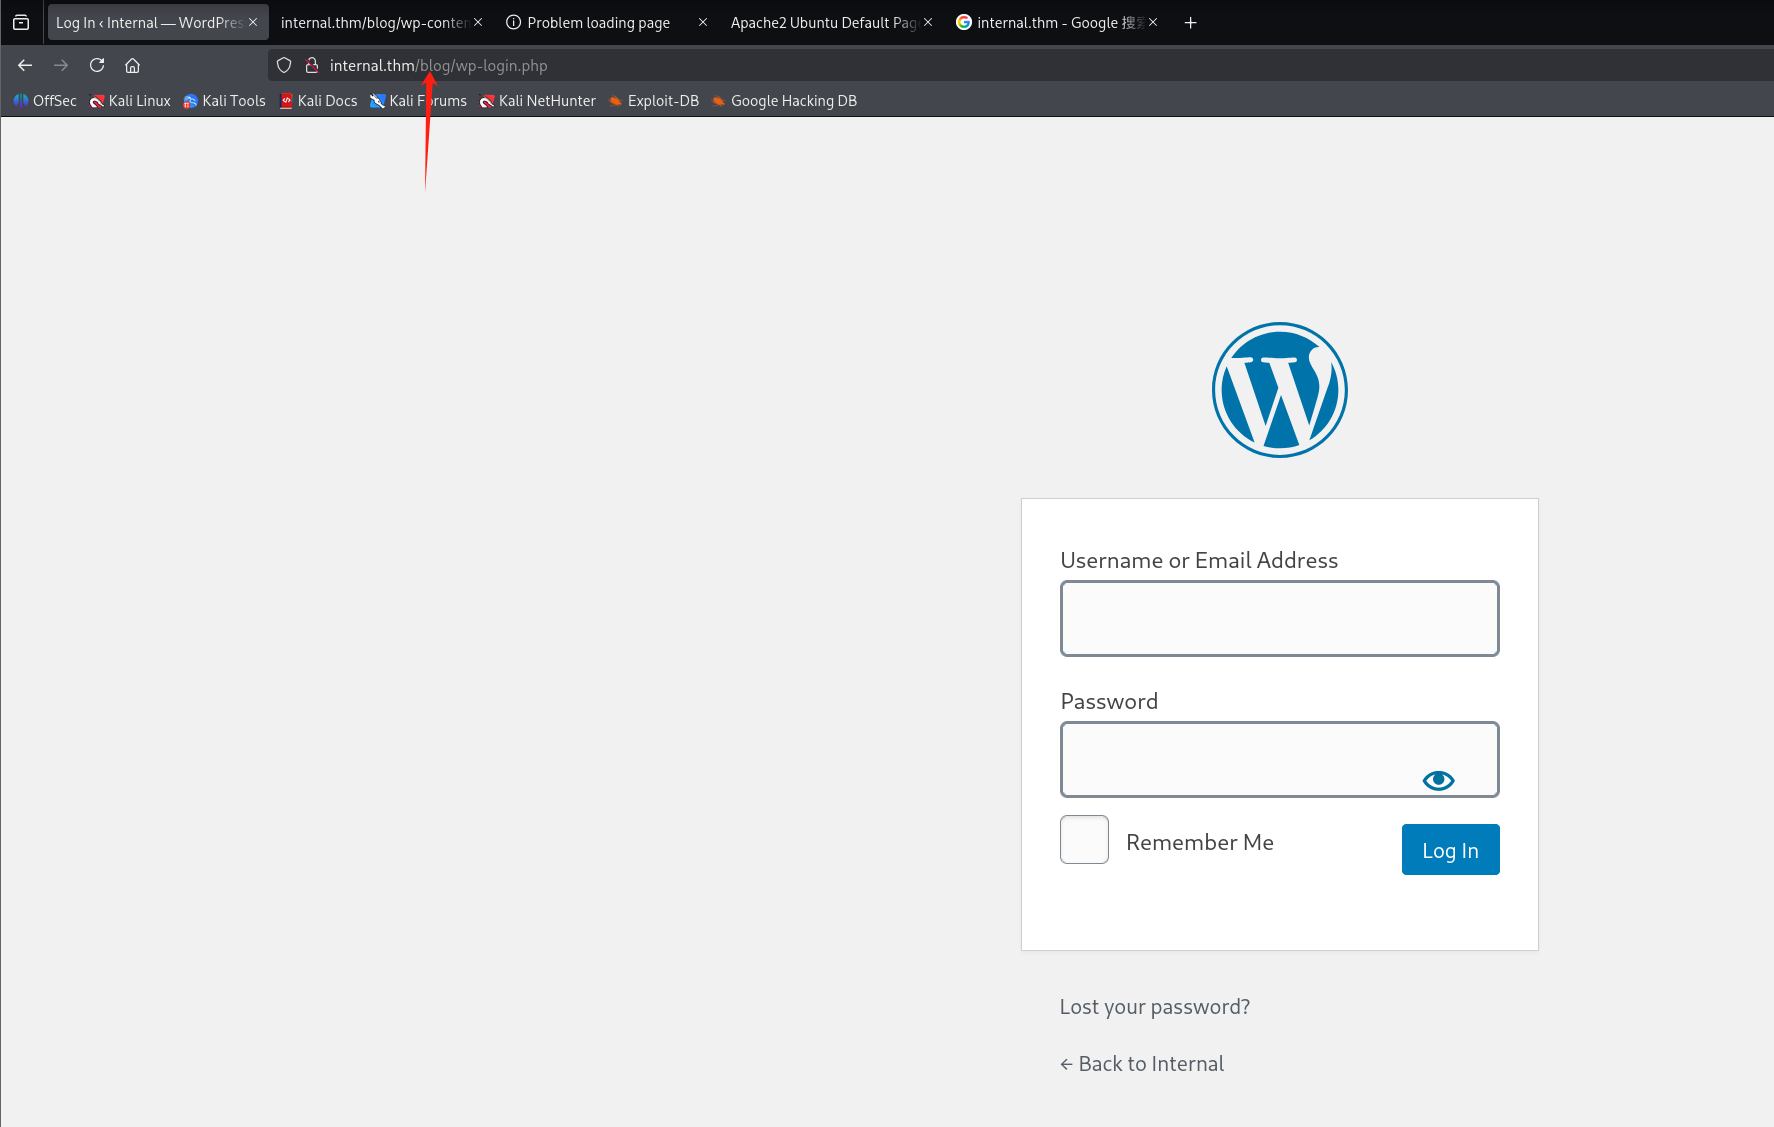Viewport: 1774px width, 1127px height.
Task: Click the shield tracking protection icon
Action: pyautogui.click(x=284, y=65)
